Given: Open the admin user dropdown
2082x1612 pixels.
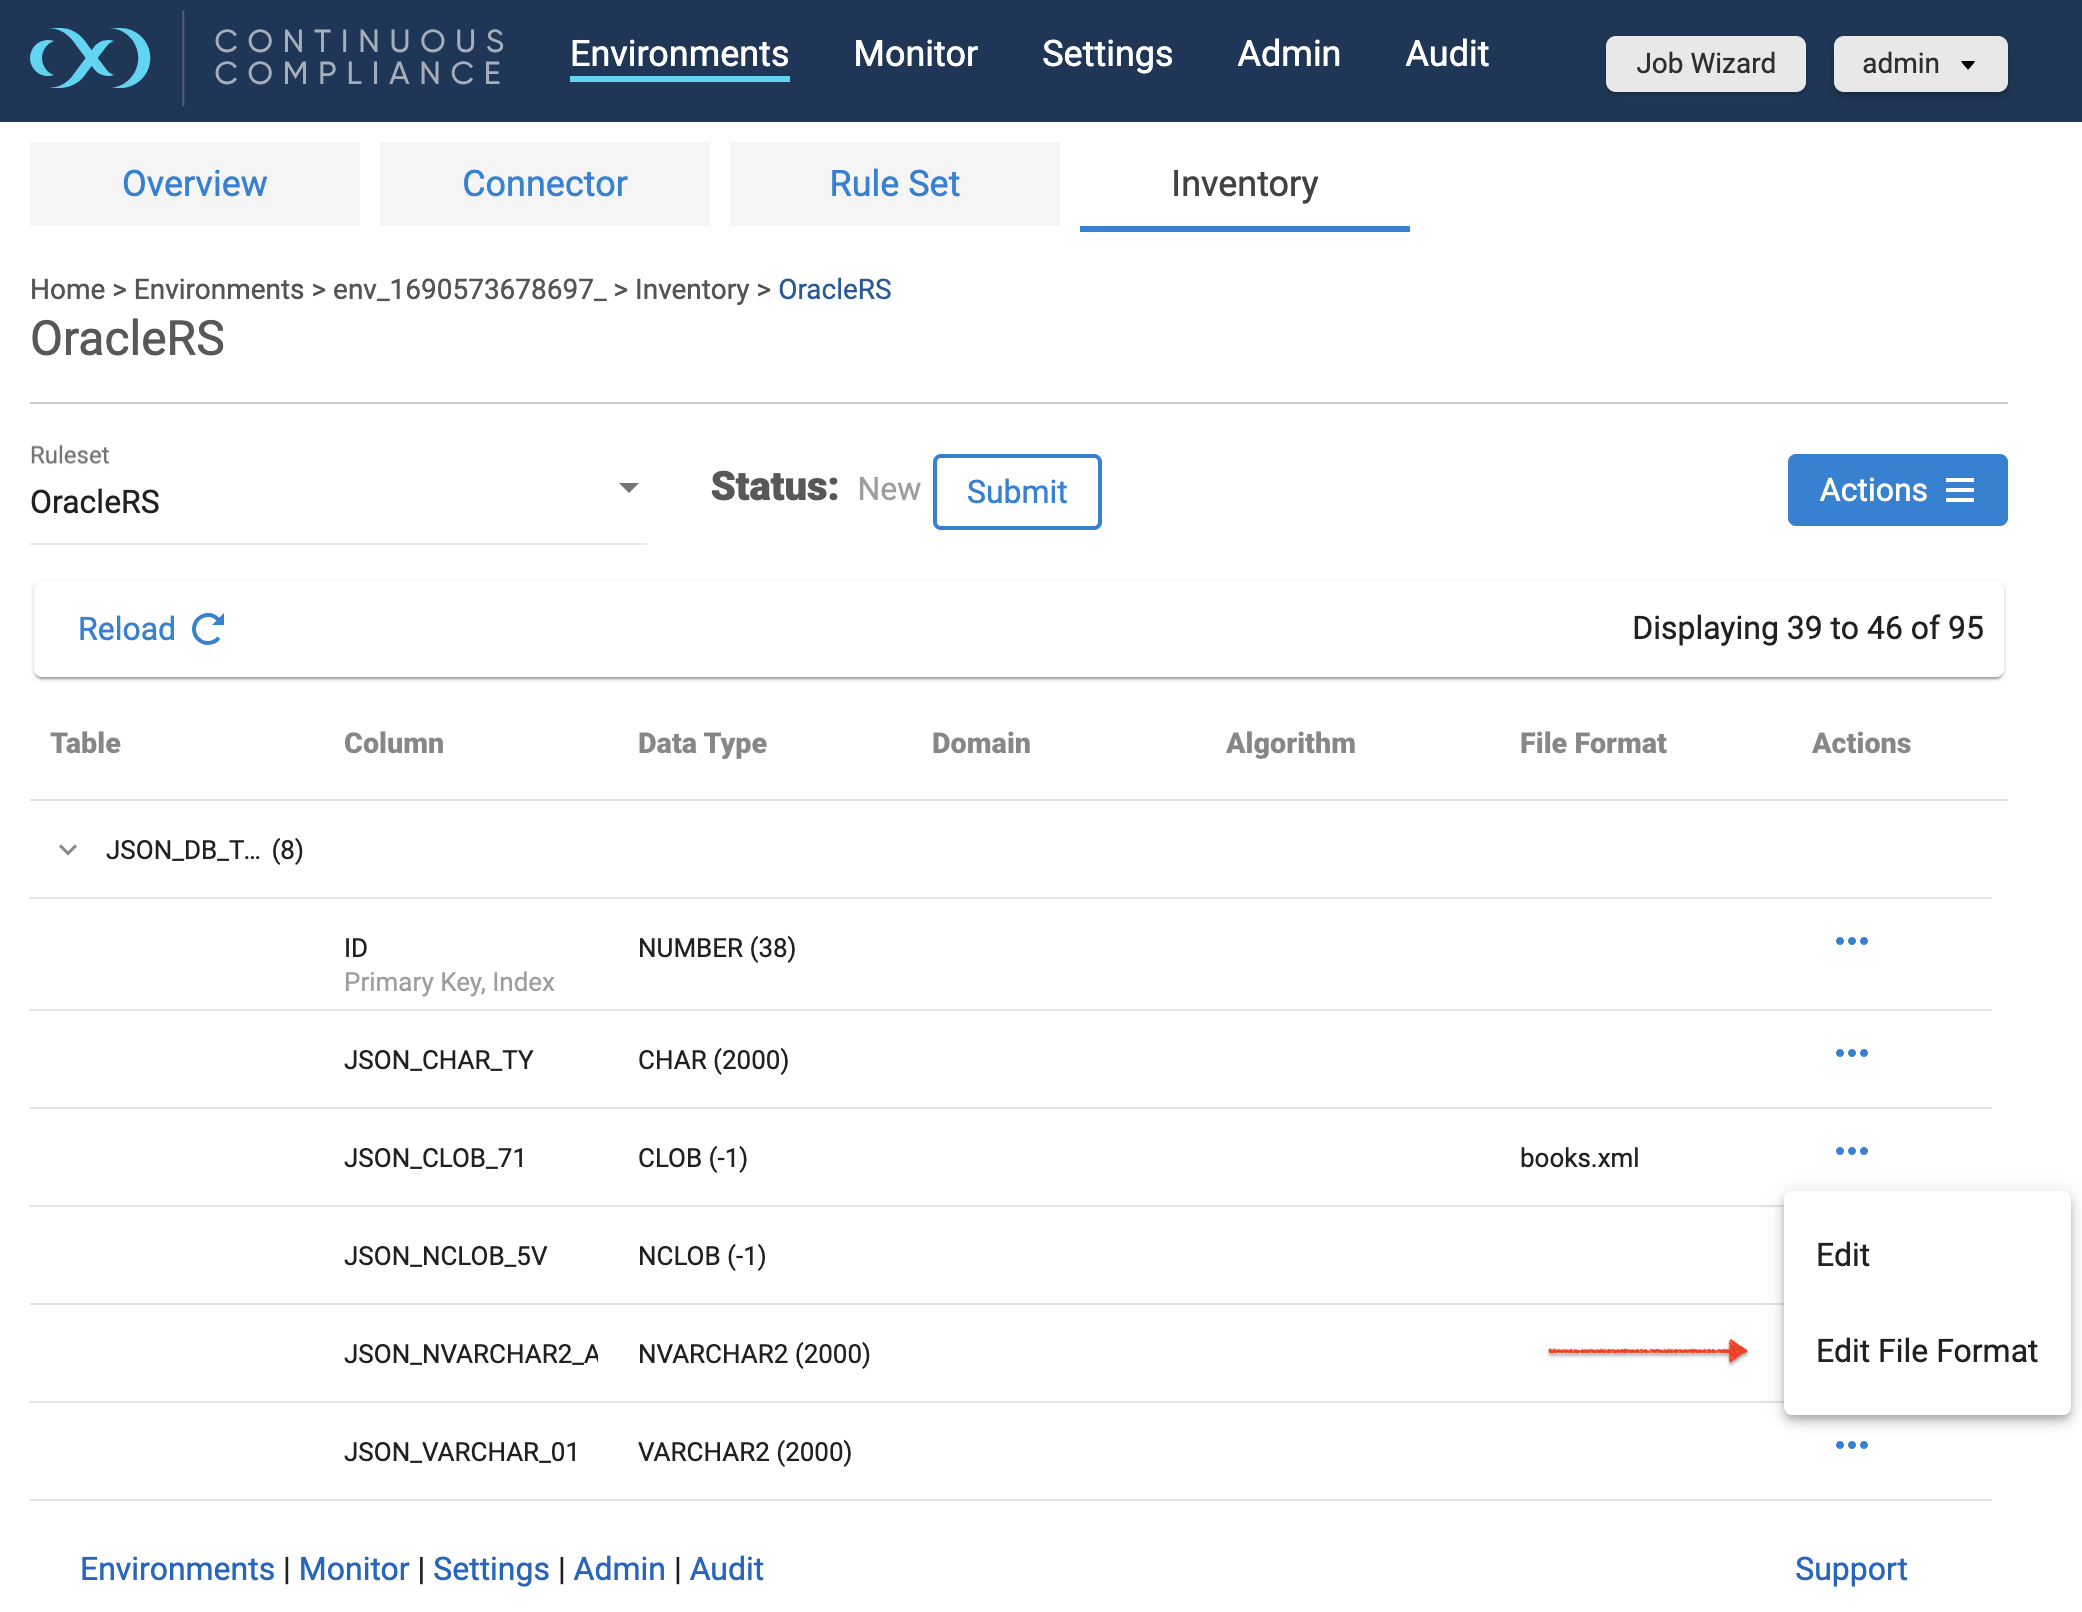Looking at the screenshot, I should coord(1919,64).
